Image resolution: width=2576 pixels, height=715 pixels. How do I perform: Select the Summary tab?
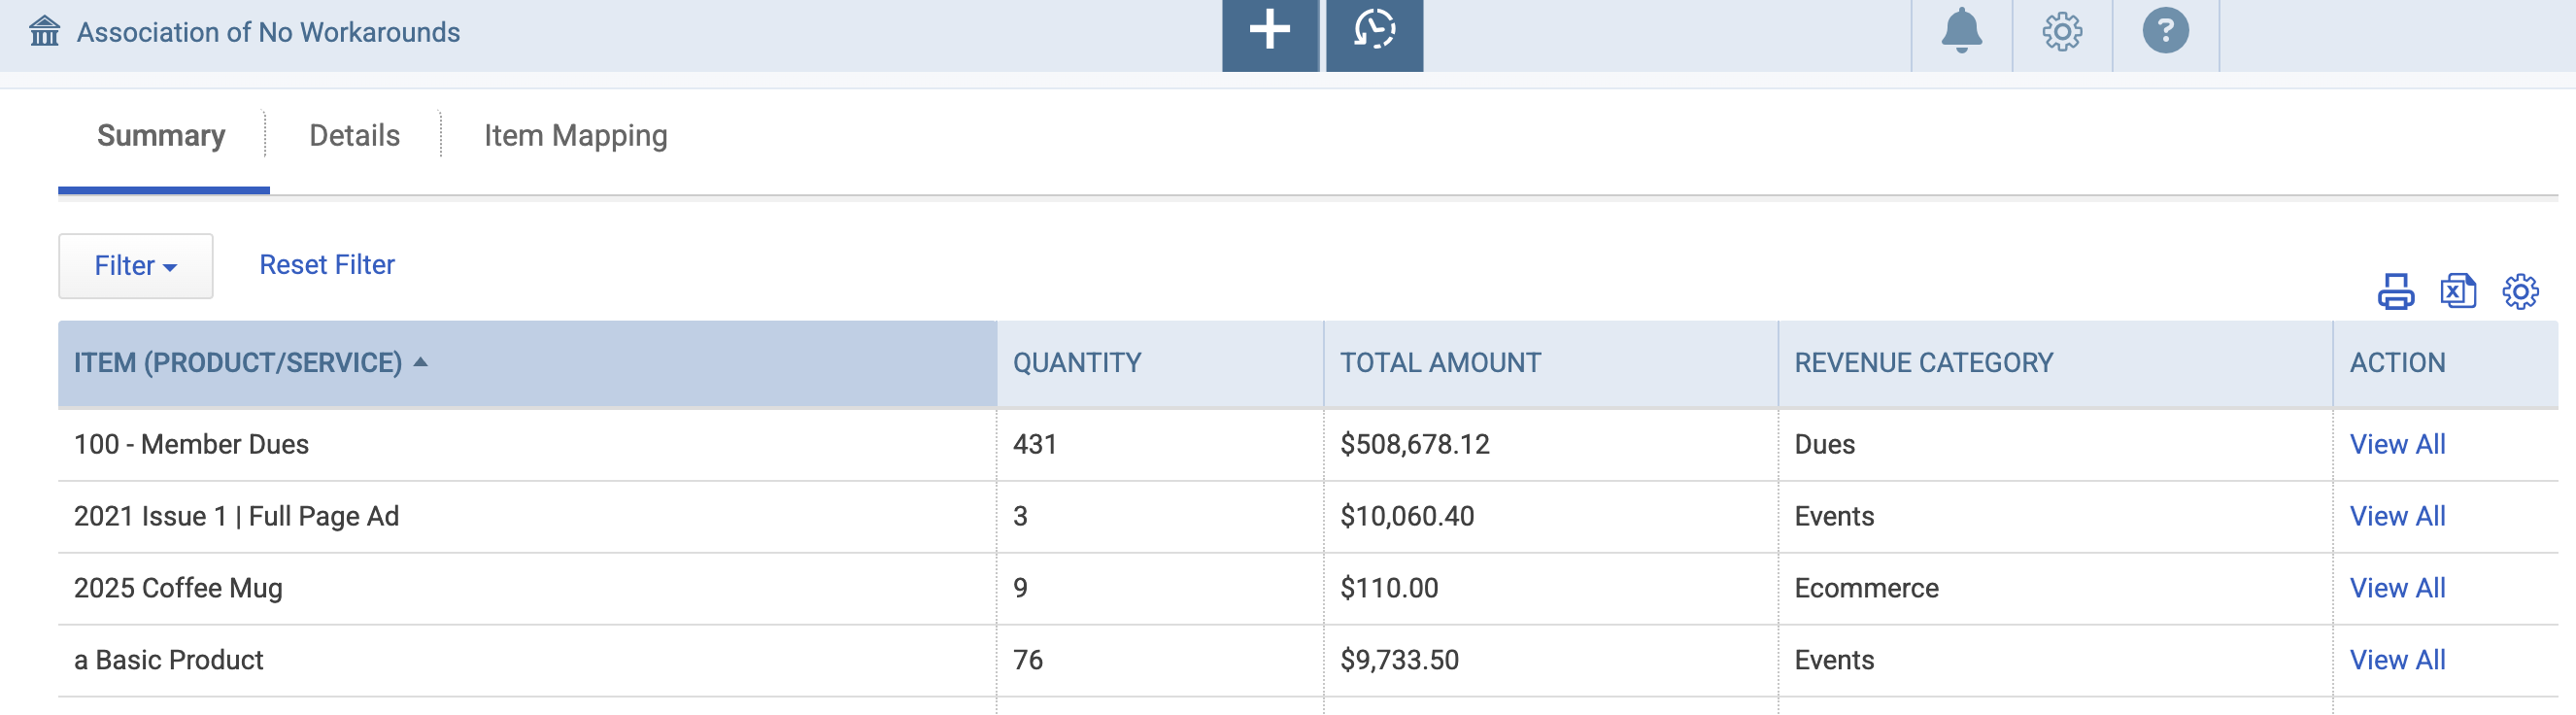[x=161, y=135]
